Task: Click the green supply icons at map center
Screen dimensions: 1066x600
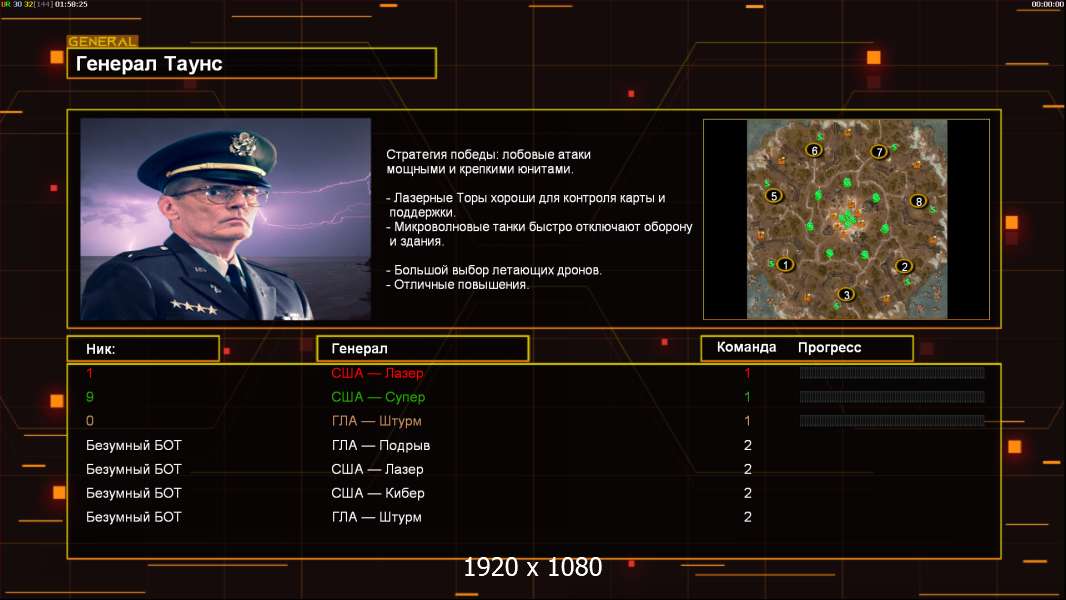Action: click(x=846, y=219)
